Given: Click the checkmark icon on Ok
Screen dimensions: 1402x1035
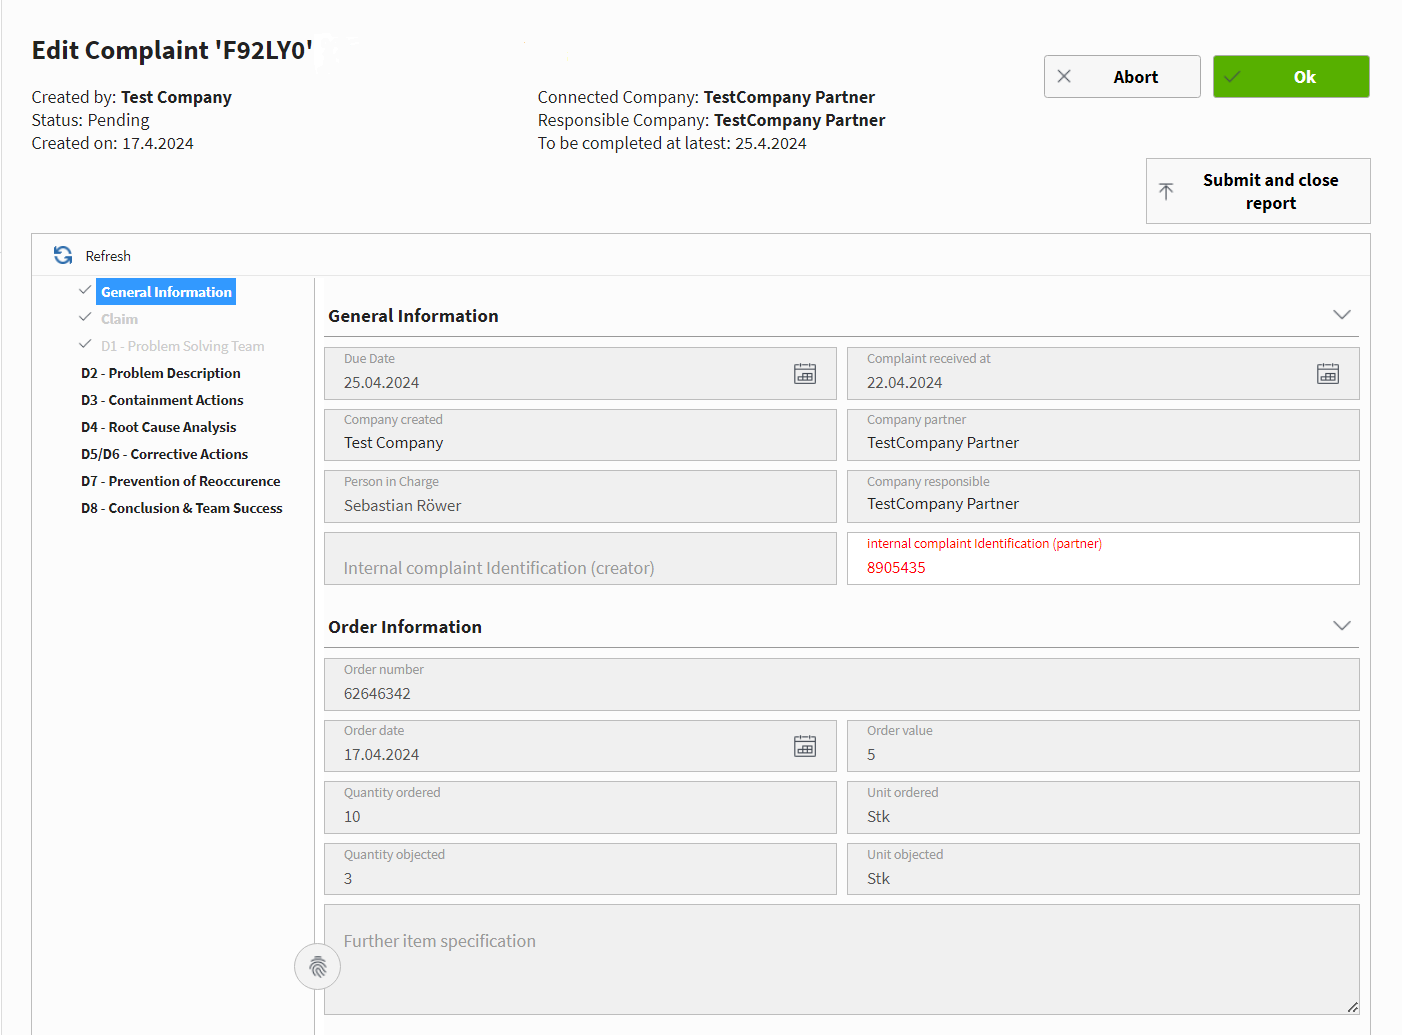Looking at the screenshot, I should click(1232, 76).
